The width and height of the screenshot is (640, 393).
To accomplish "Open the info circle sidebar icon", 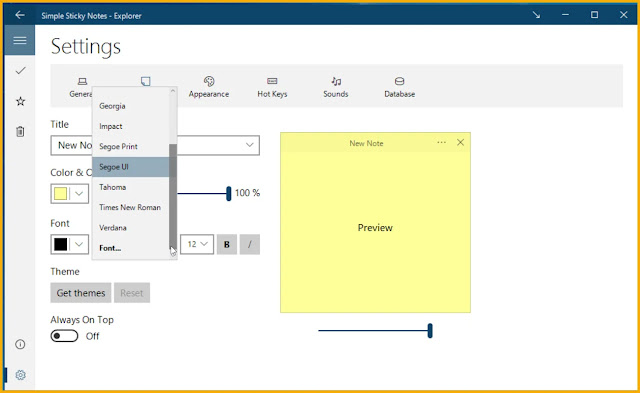I will coord(20,344).
